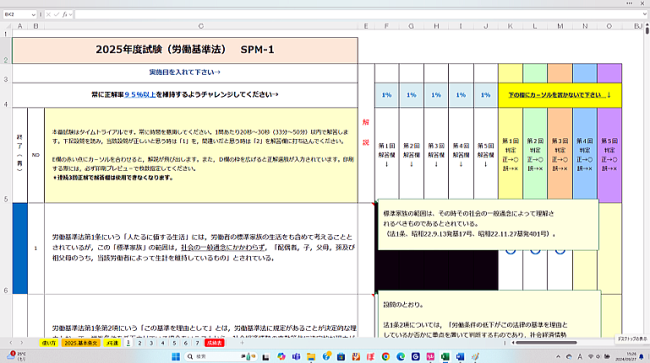
Task: Launch Copilot from the taskbar
Action: pos(281,356)
